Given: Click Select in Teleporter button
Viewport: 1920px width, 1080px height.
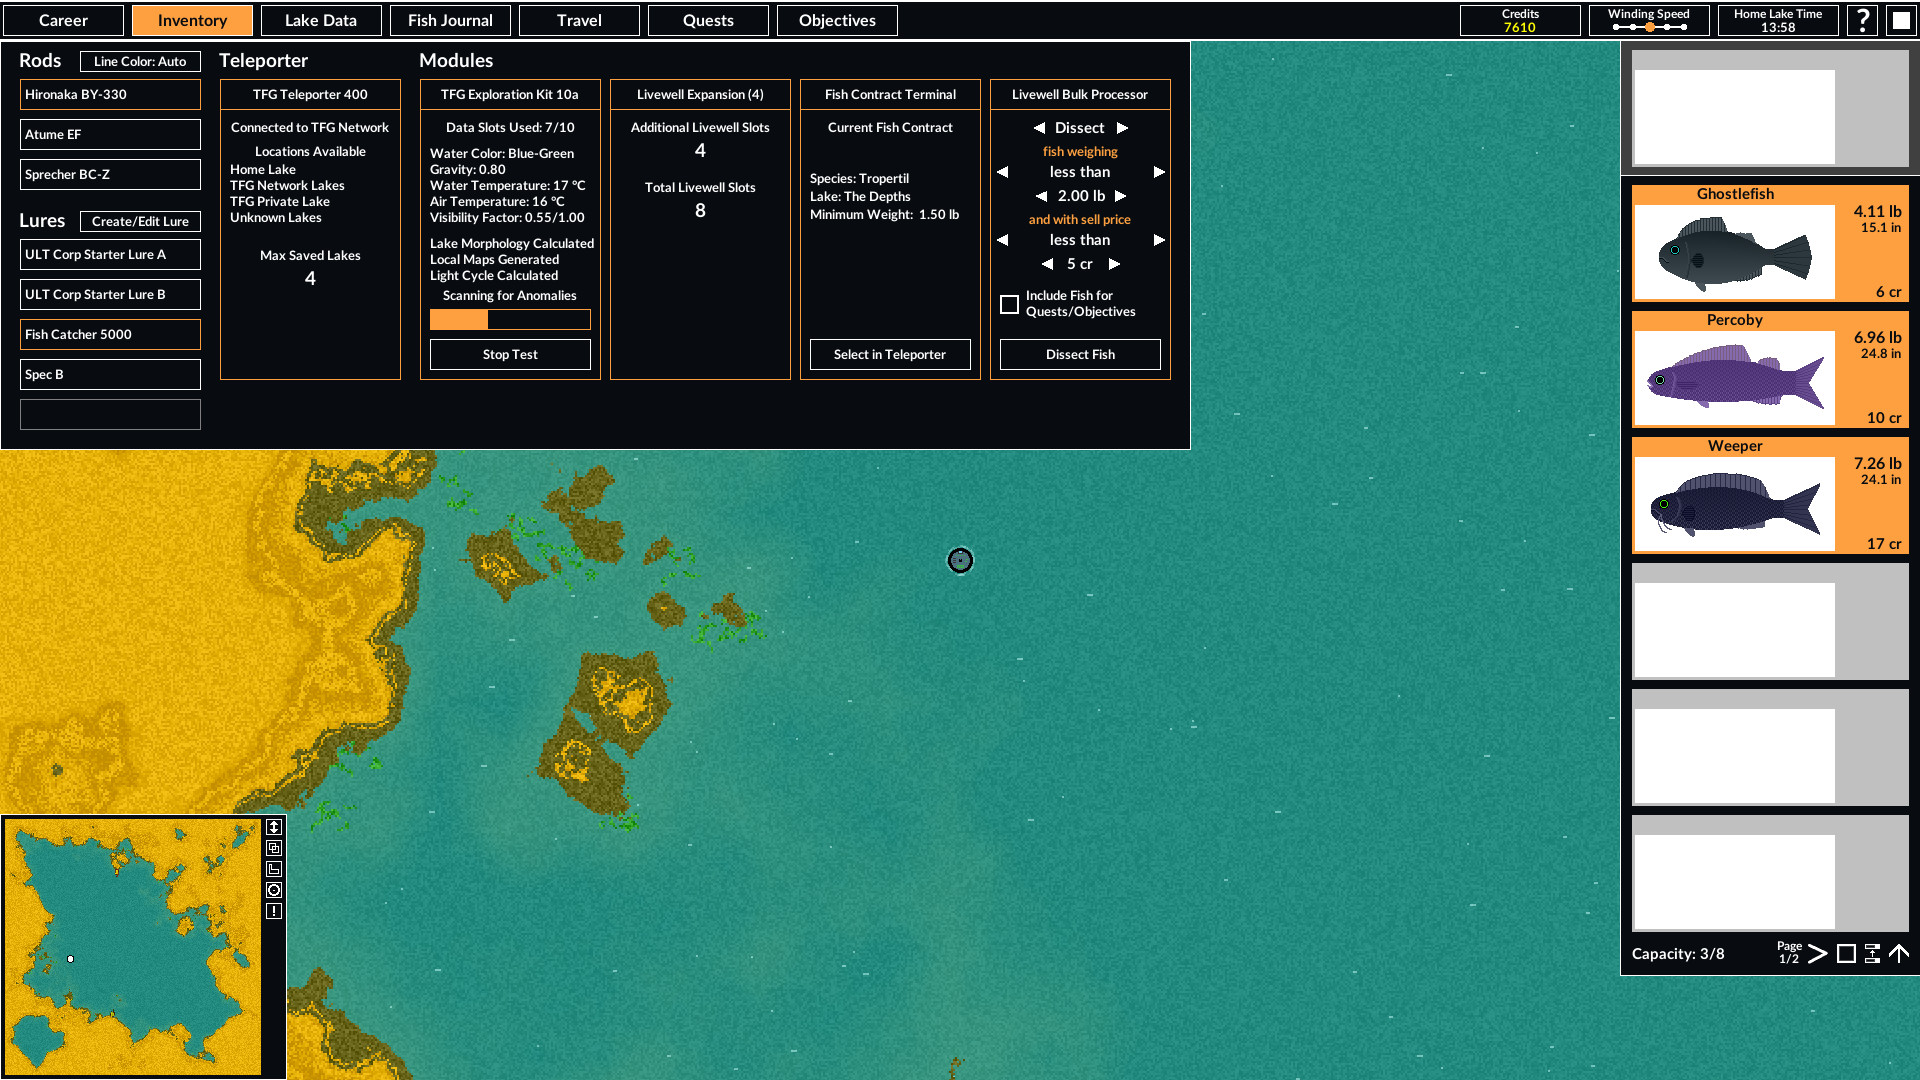Looking at the screenshot, I should [x=889, y=354].
